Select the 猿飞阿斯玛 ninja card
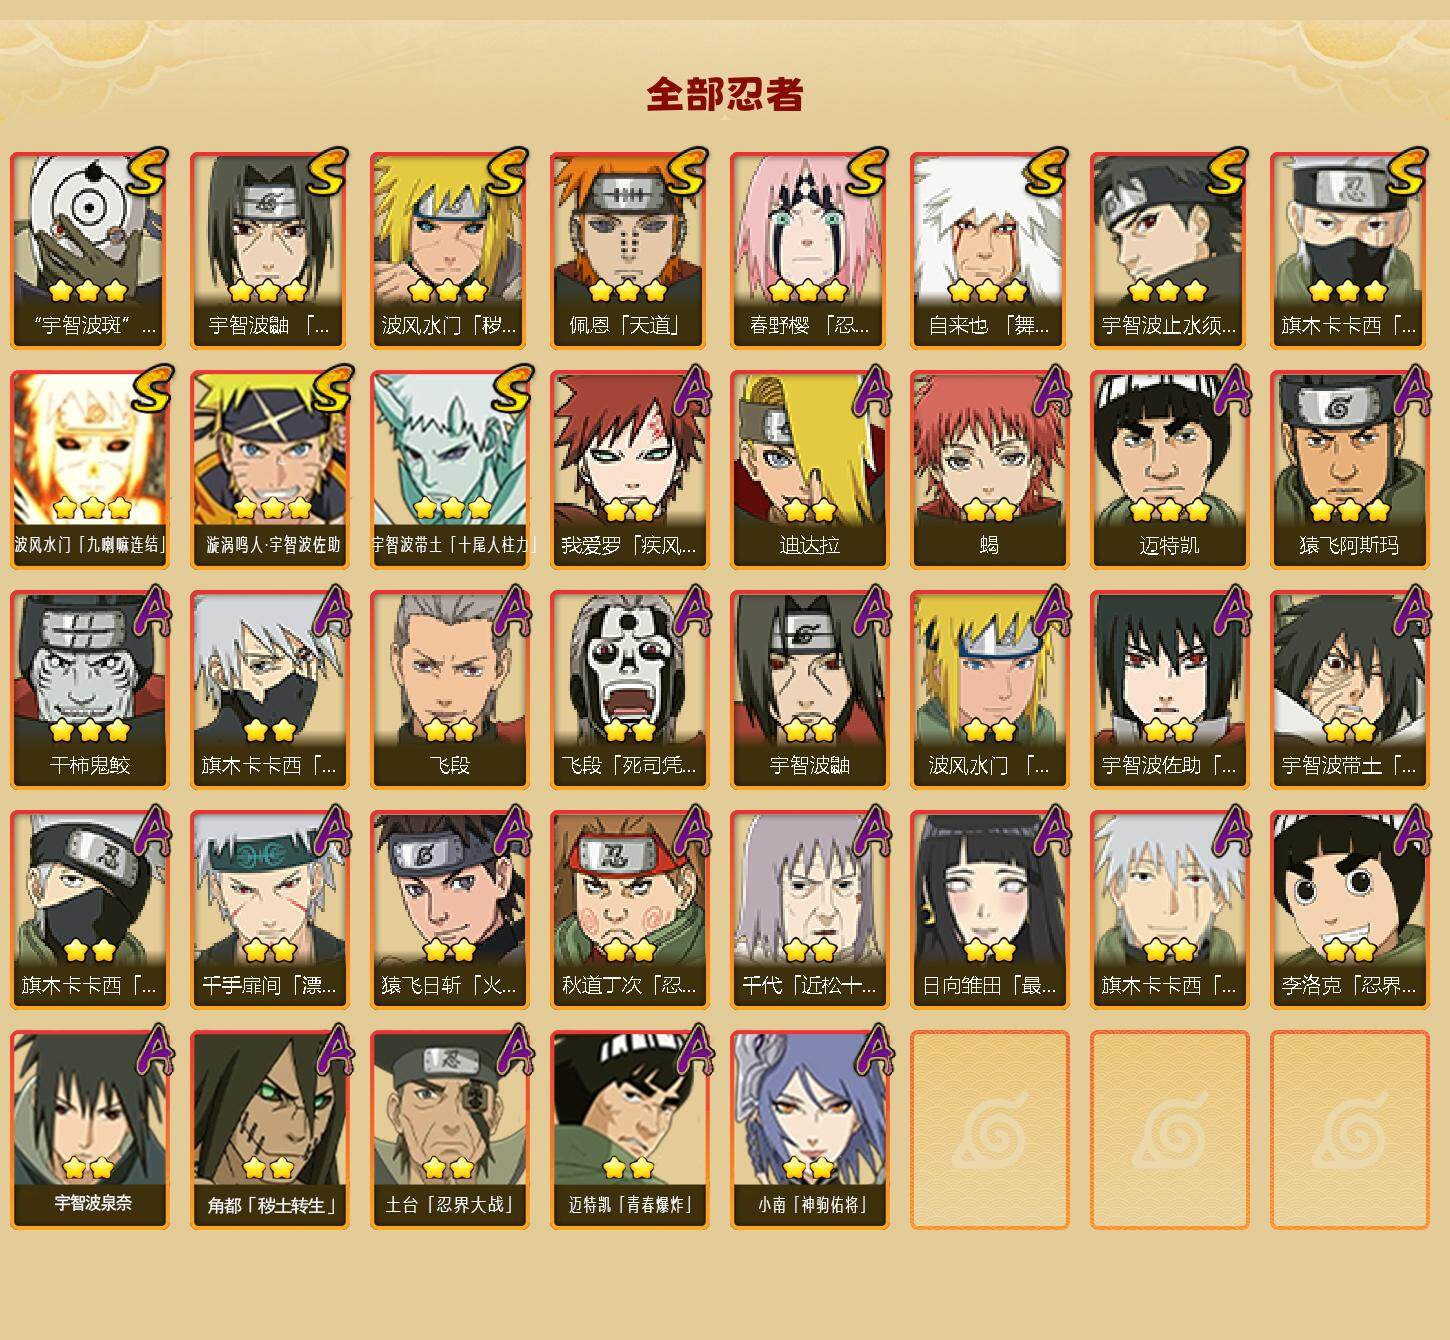This screenshot has height=1340, width=1450. coord(1349,470)
